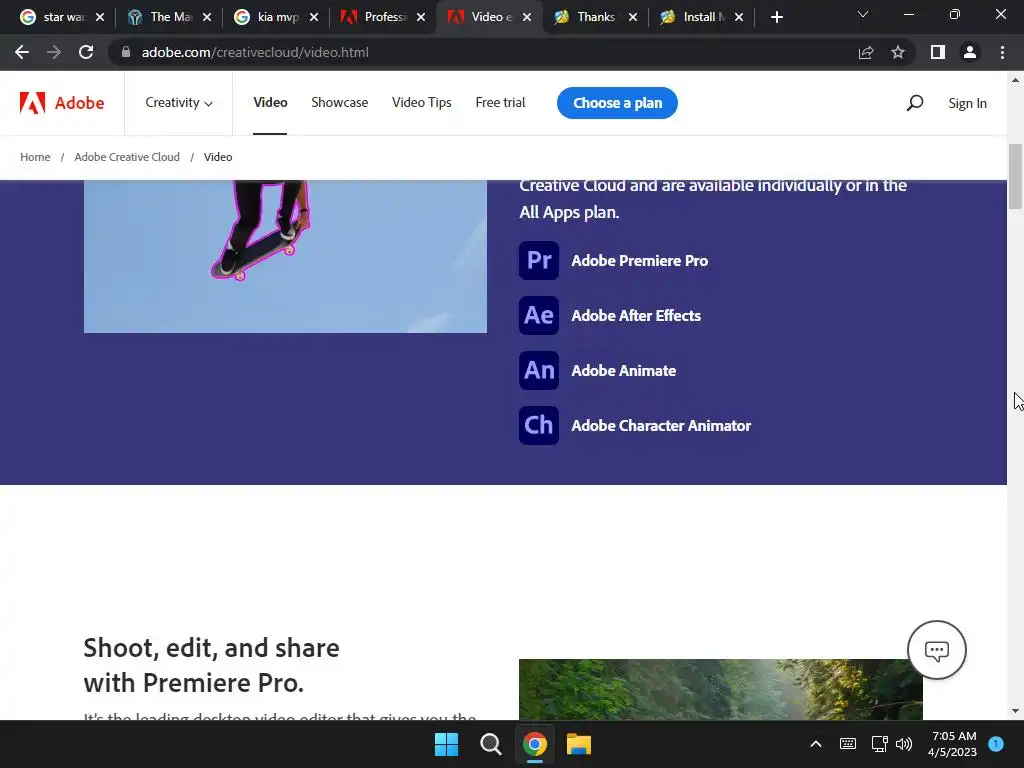Open the Adobe Premiere Pro link
Screen dimensions: 1024x768
coord(639,261)
